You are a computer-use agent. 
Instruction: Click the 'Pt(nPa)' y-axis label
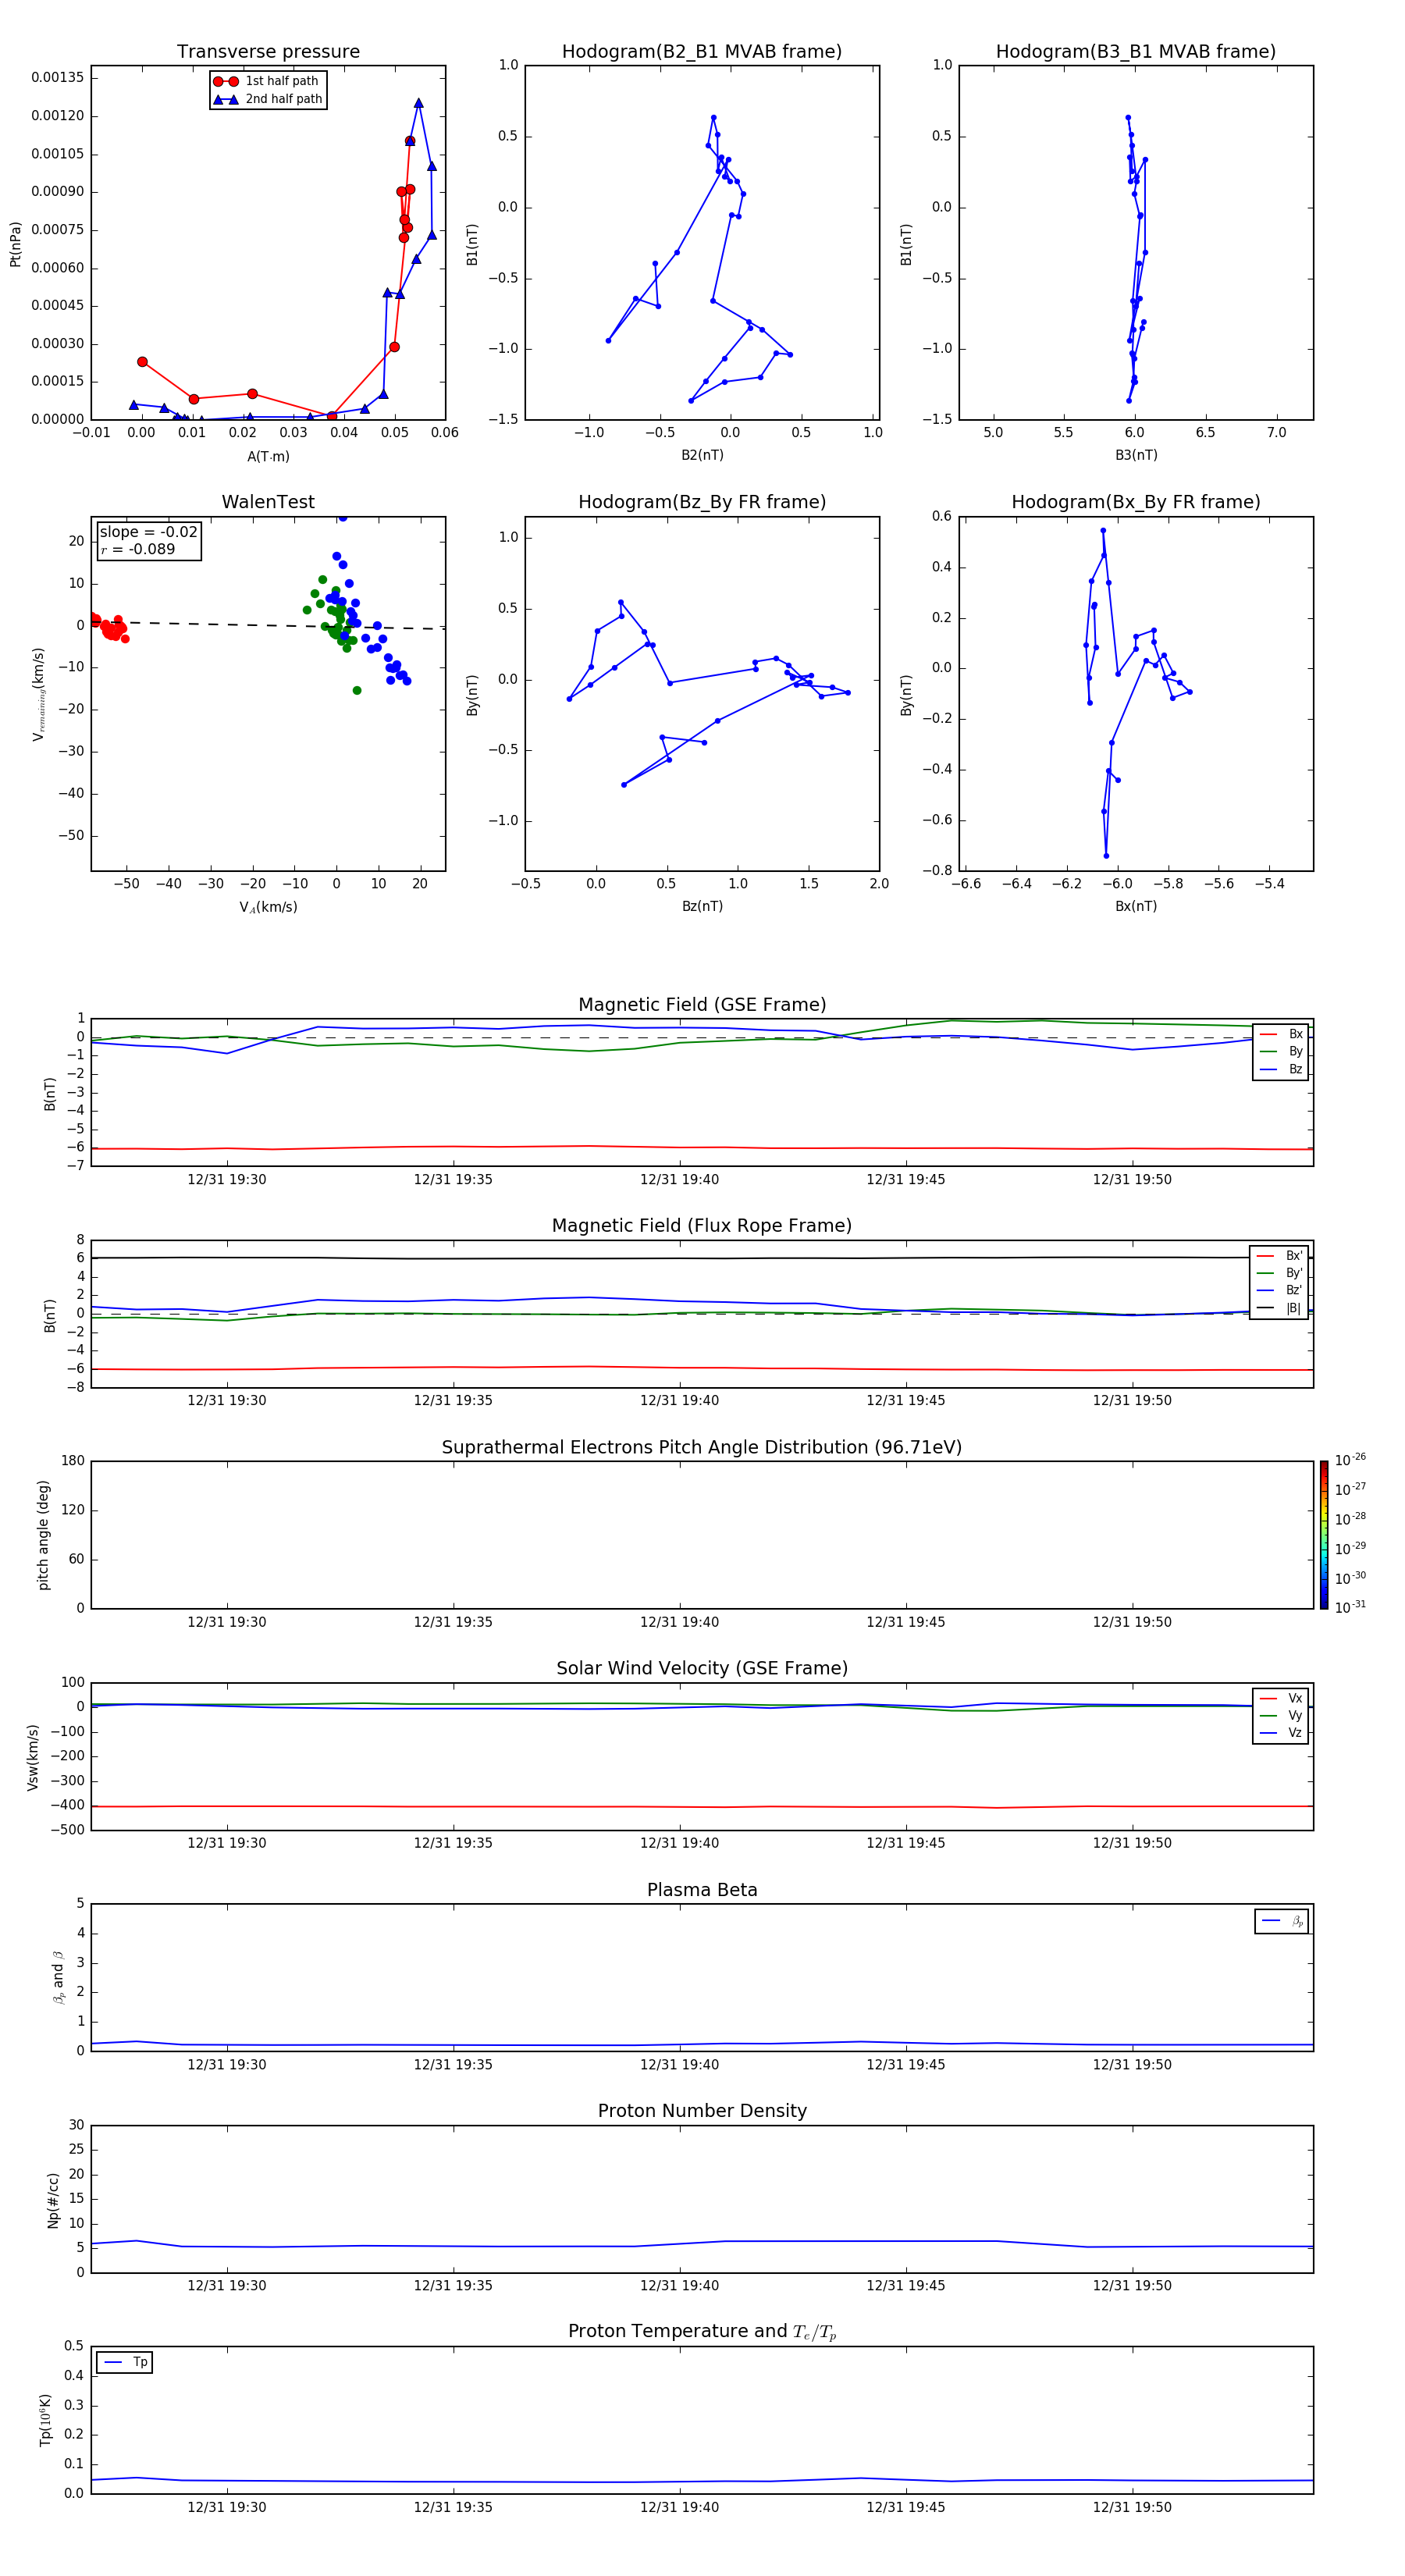pos(15,244)
